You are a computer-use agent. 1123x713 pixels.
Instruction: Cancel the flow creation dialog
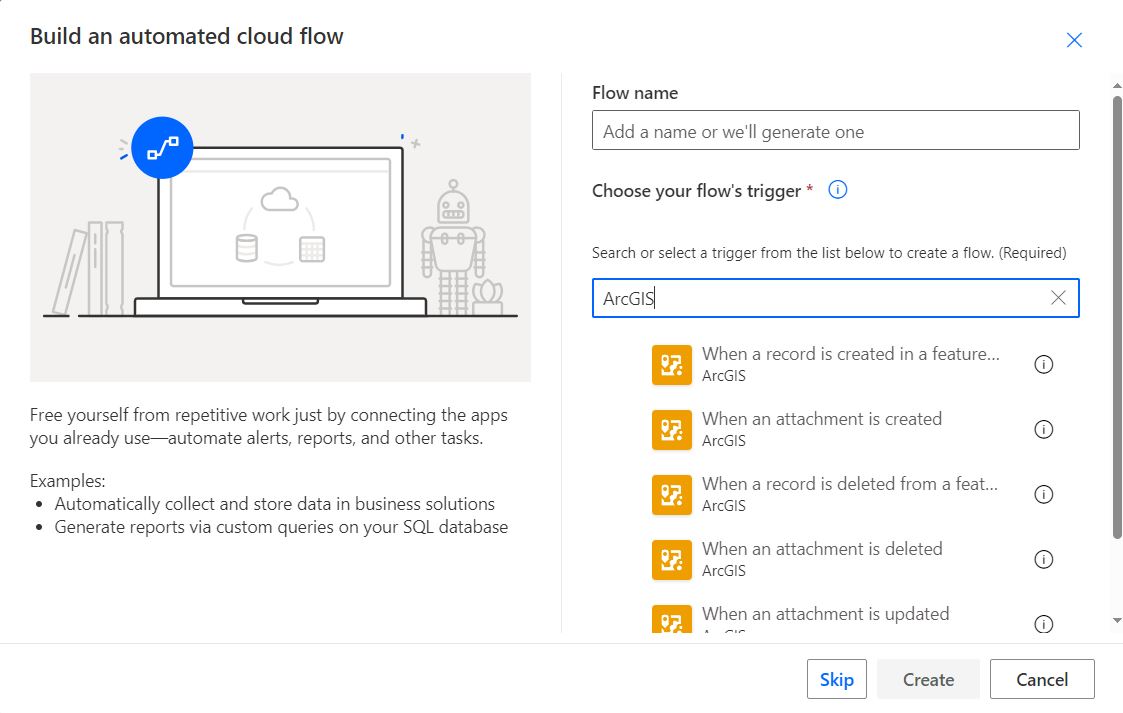[x=1042, y=679]
